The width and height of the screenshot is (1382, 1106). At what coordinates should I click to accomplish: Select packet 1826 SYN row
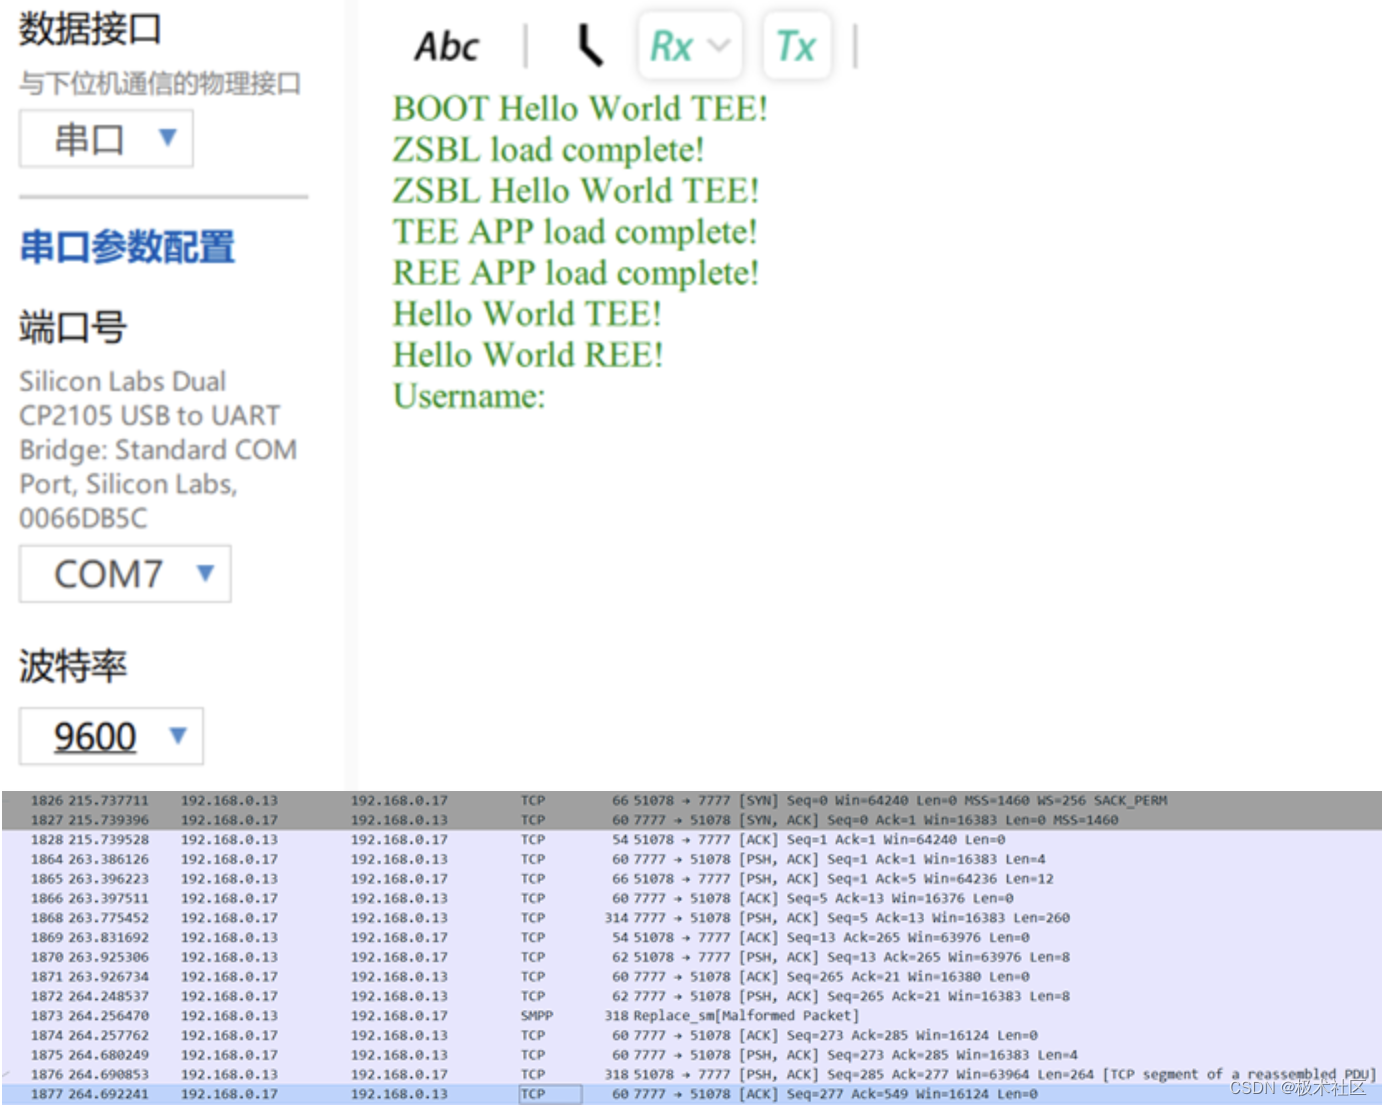[x=691, y=800]
